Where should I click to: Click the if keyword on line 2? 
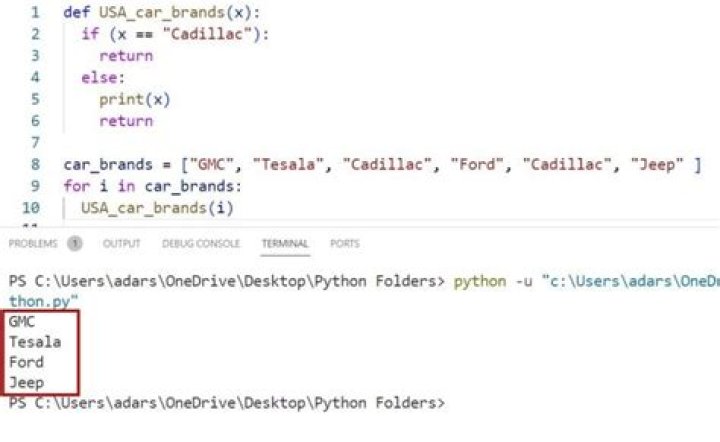[90, 34]
